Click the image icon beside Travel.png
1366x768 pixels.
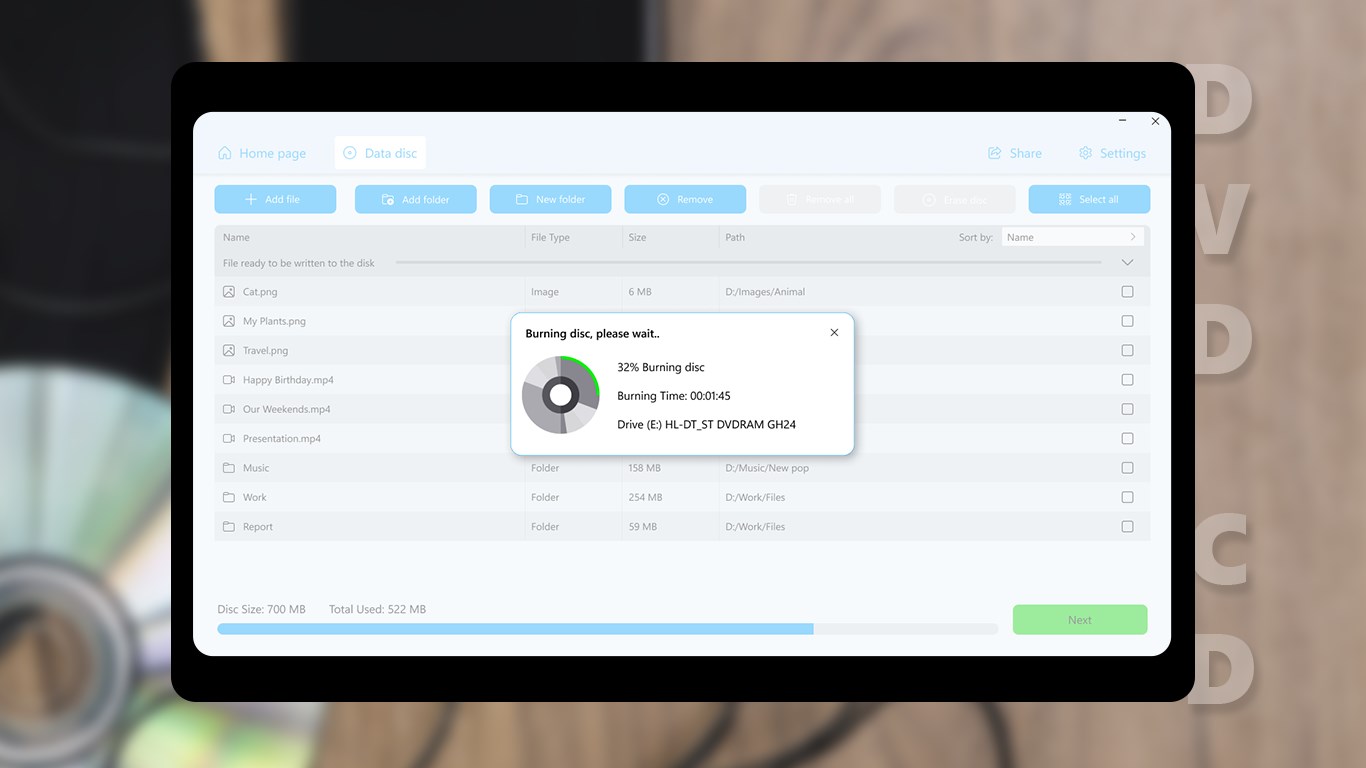coord(229,350)
